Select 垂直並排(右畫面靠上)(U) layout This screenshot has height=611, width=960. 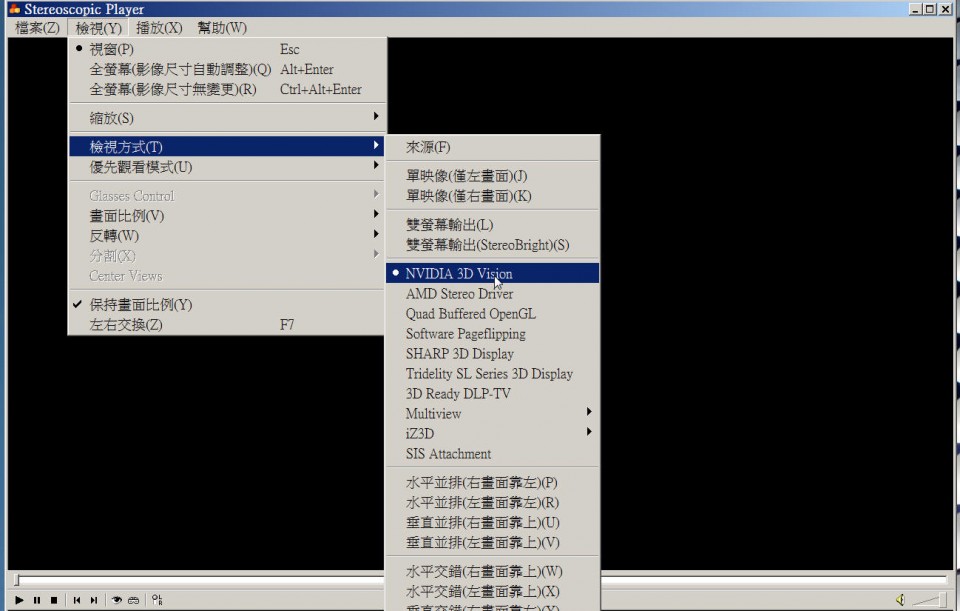(492, 522)
